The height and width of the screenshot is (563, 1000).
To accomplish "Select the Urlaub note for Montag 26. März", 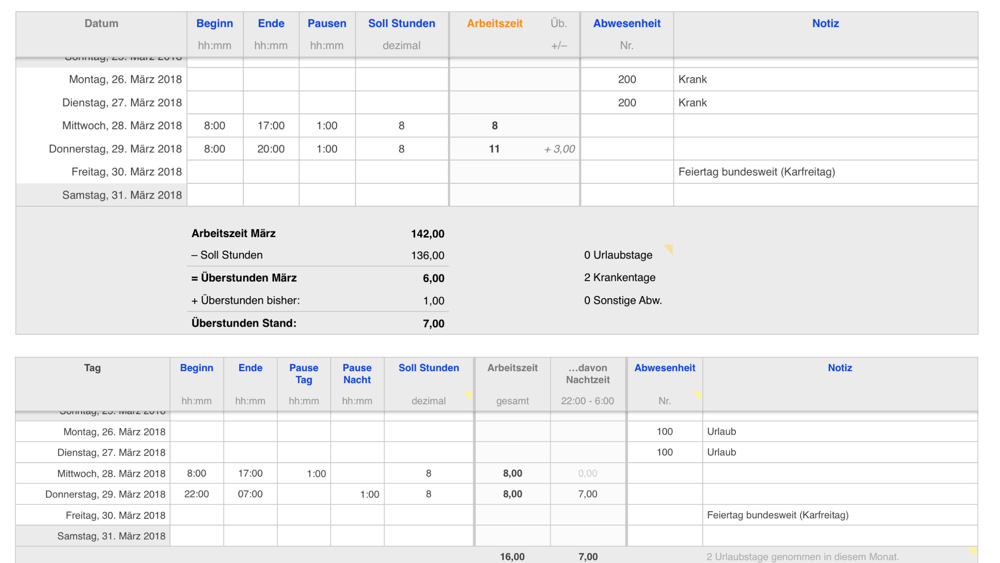I will click(x=721, y=432).
